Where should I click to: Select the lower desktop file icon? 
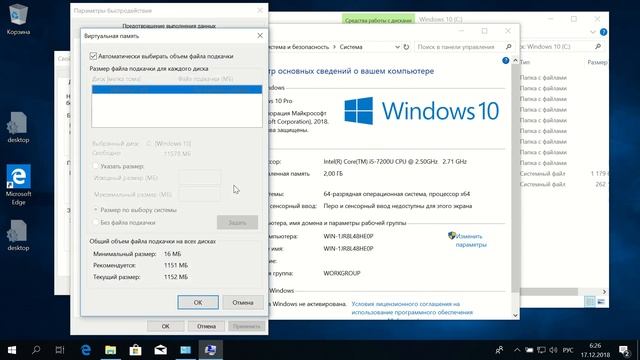pyautogui.click(x=18, y=236)
